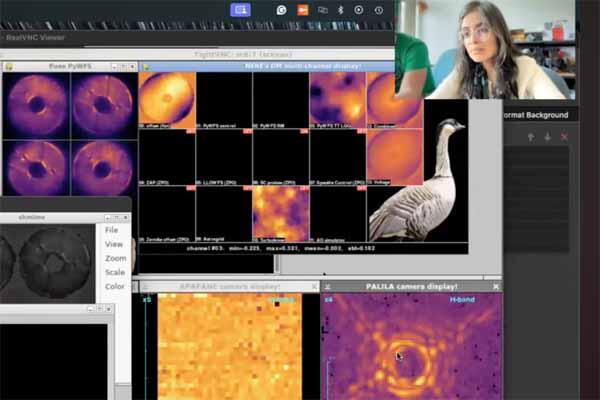Screen dimensions: 600x400
Task: Select the Turbulence channel in DM display
Action: pos(280,212)
